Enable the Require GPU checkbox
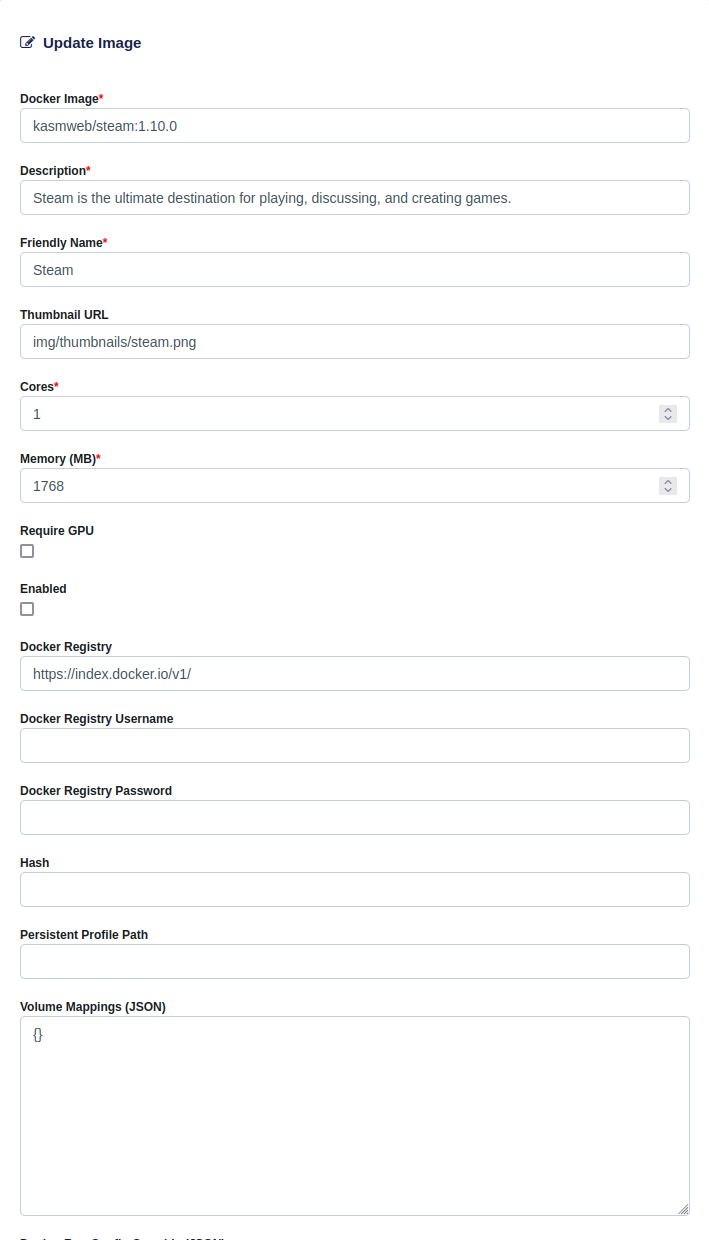This screenshot has height=1240, width=709. coord(27,551)
